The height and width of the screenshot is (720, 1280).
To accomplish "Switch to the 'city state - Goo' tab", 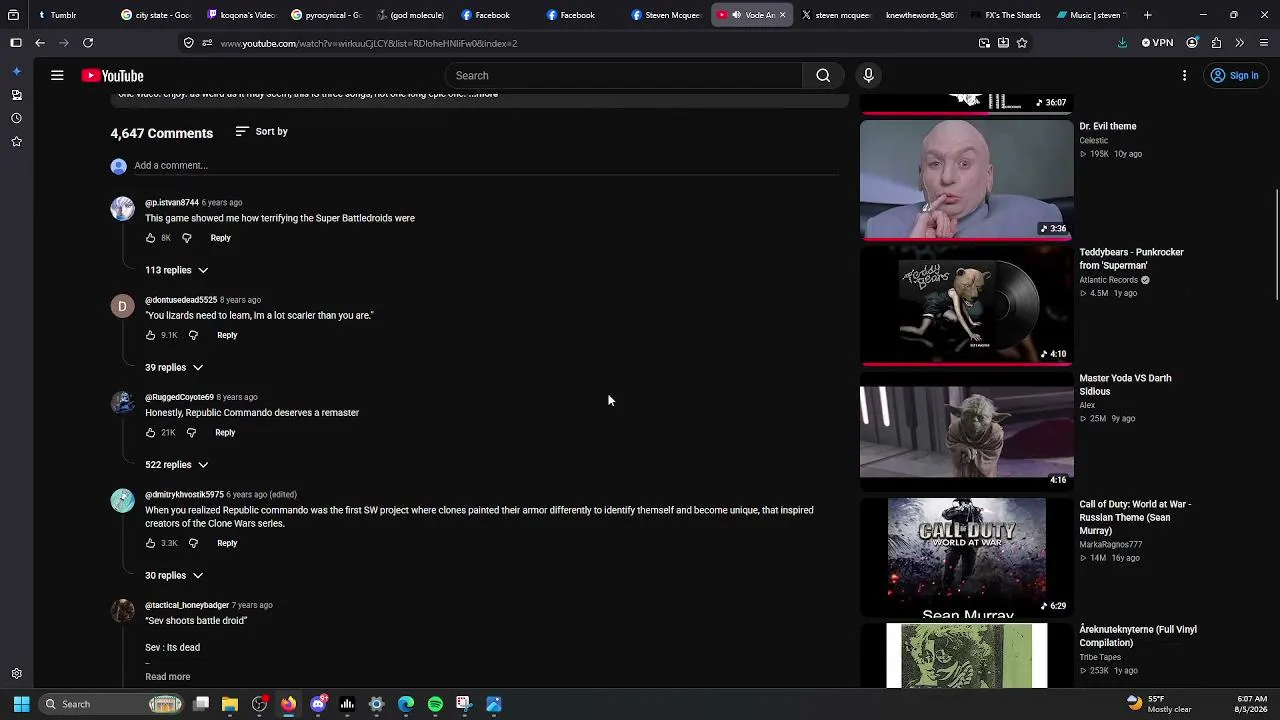I will coord(155,15).
